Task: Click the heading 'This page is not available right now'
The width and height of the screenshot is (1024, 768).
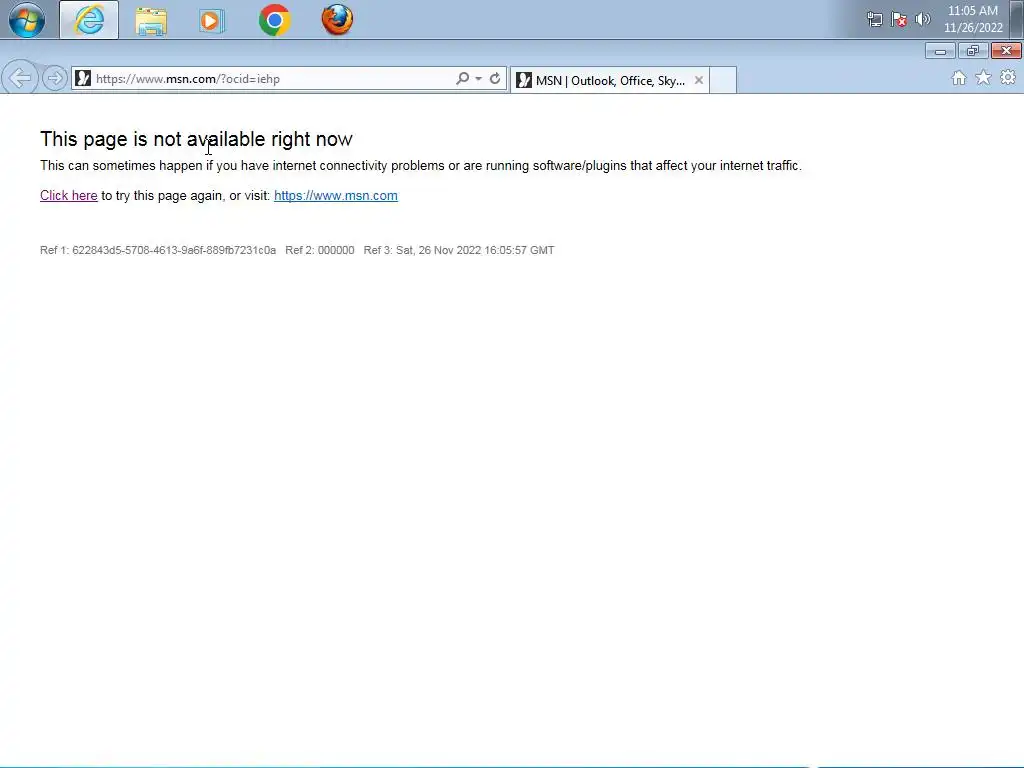Action: click(196, 139)
